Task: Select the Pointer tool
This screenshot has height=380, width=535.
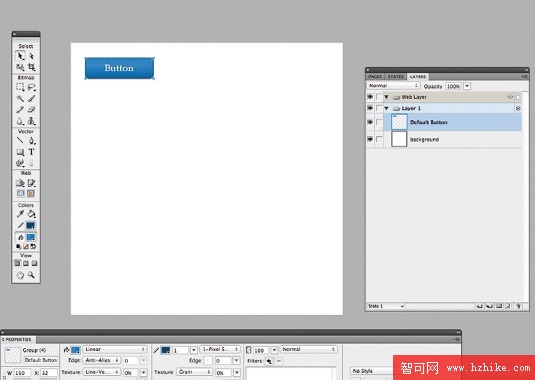Action: (20, 56)
